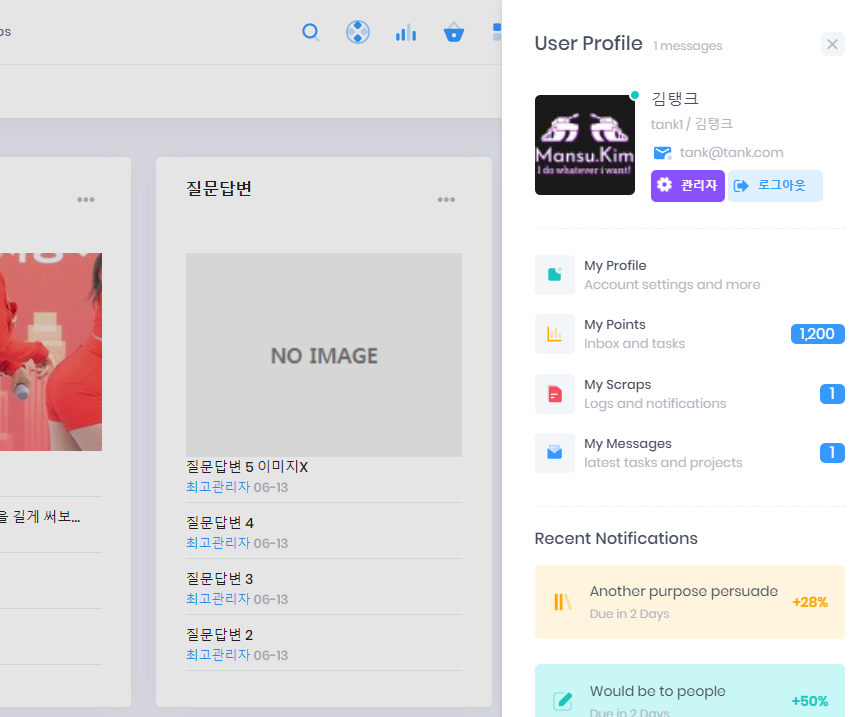Click the 로그아웃 logout button
The height and width of the screenshot is (717, 868).
coord(774,186)
